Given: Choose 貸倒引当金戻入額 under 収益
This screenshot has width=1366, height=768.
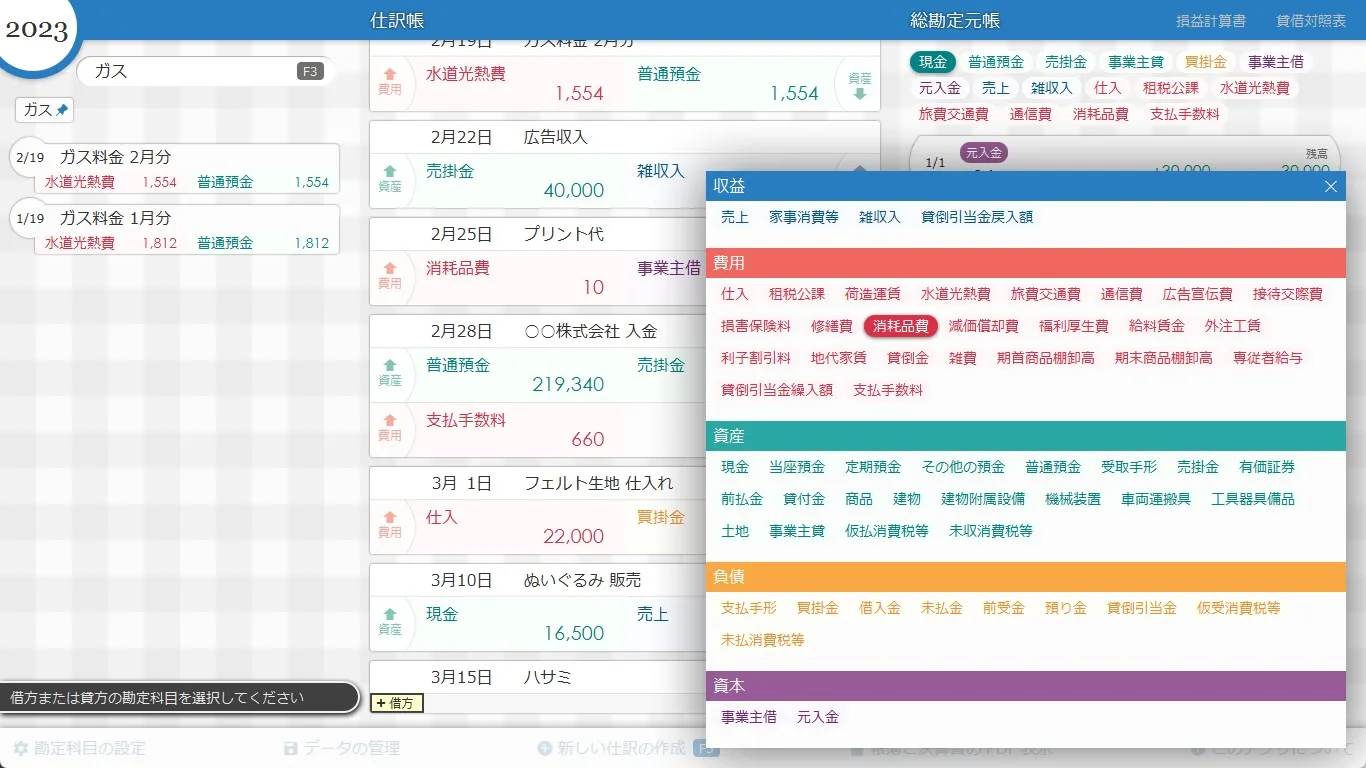Looking at the screenshot, I should pyautogui.click(x=977, y=217).
